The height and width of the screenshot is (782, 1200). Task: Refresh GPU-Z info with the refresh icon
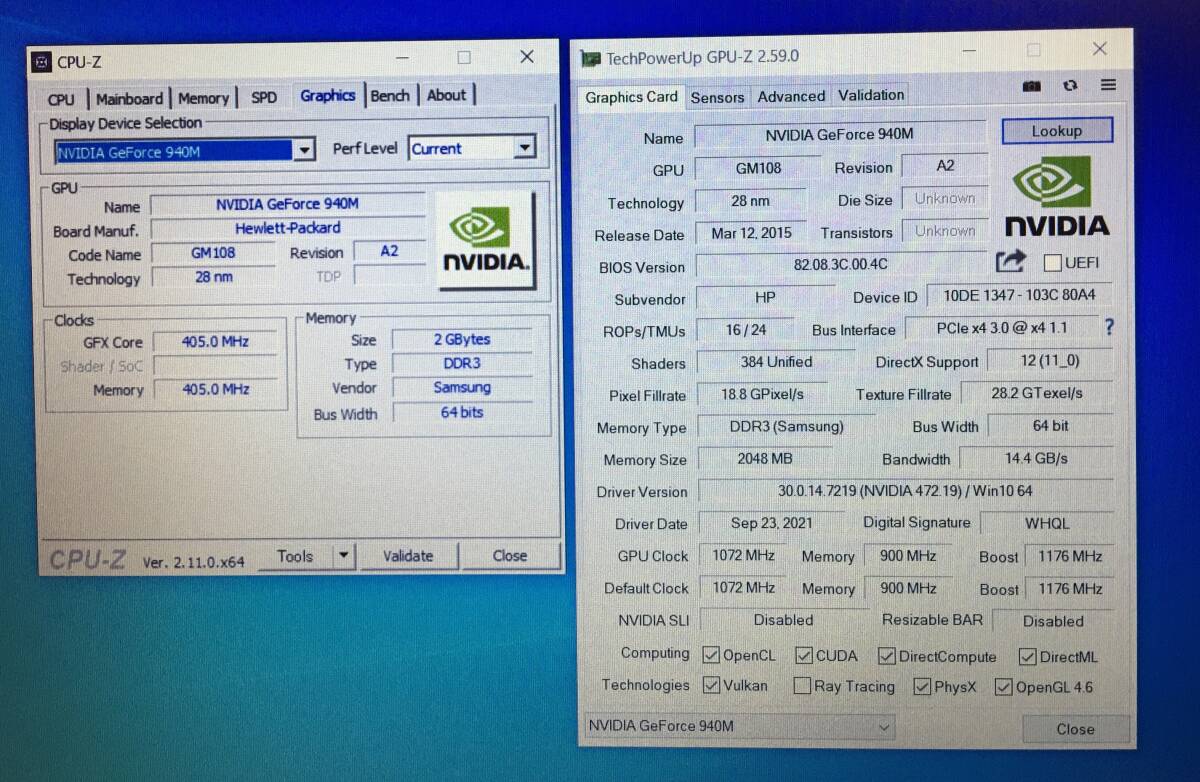pyautogui.click(x=1070, y=86)
